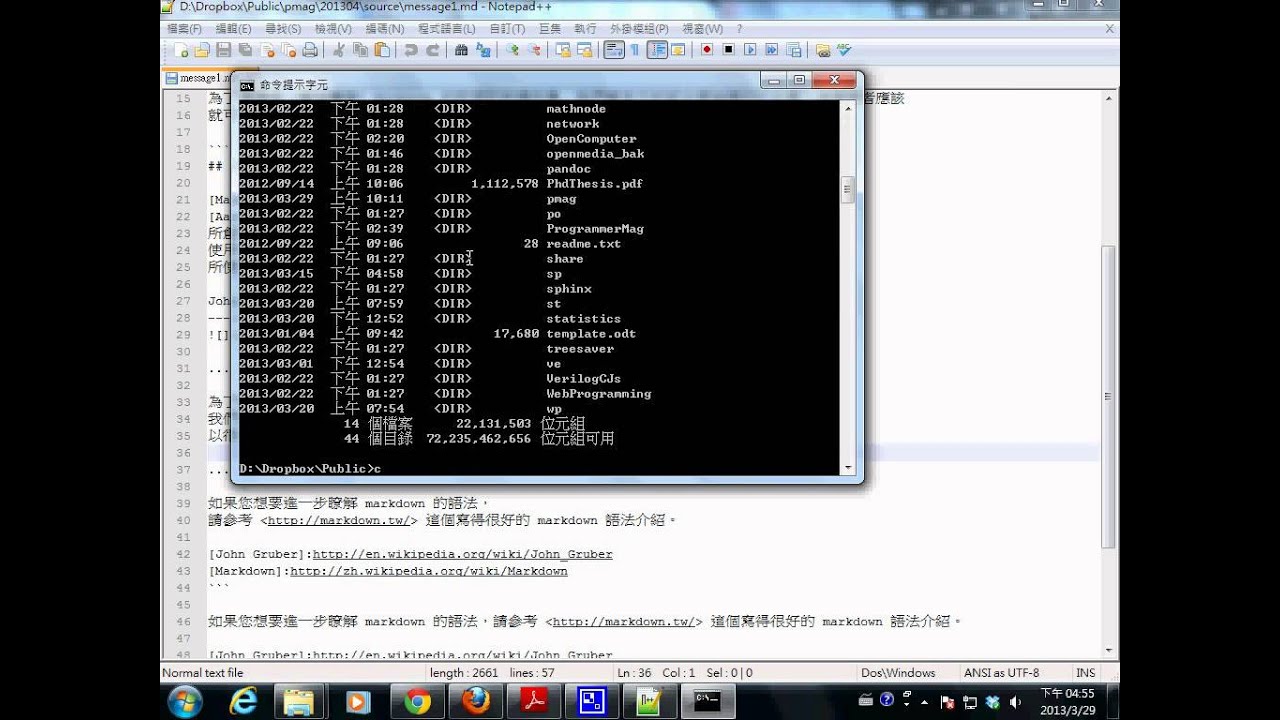Open the 外掛模組(P) menu
The width and height of the screenshot is (1280, 720).
[x=637, y=29]
